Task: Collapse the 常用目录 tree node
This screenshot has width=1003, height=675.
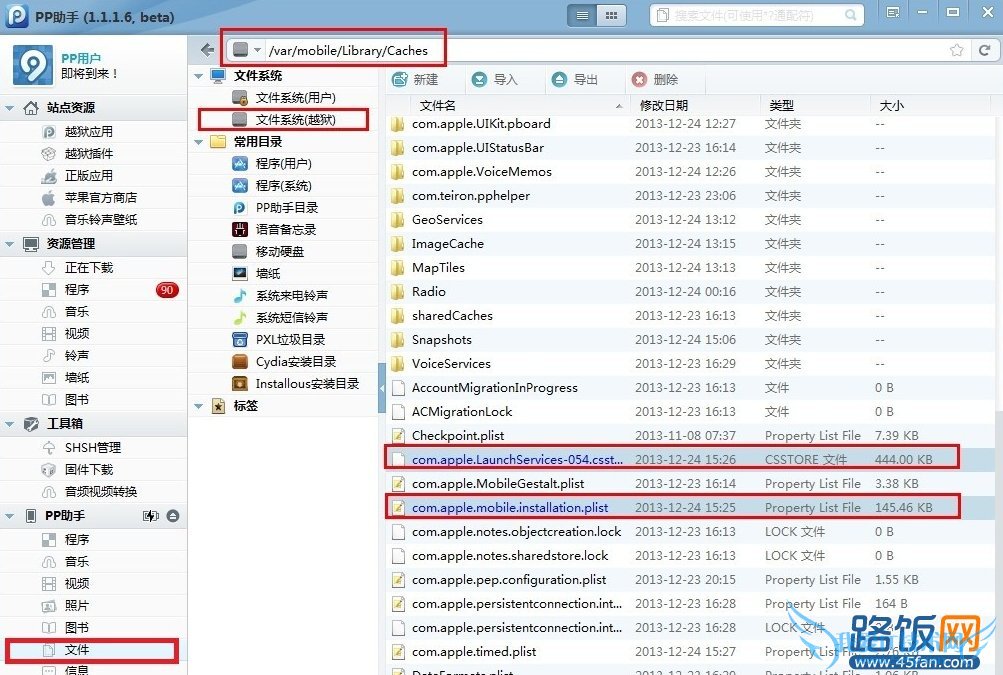Action: pyautogui.click(x=199, y=142)
